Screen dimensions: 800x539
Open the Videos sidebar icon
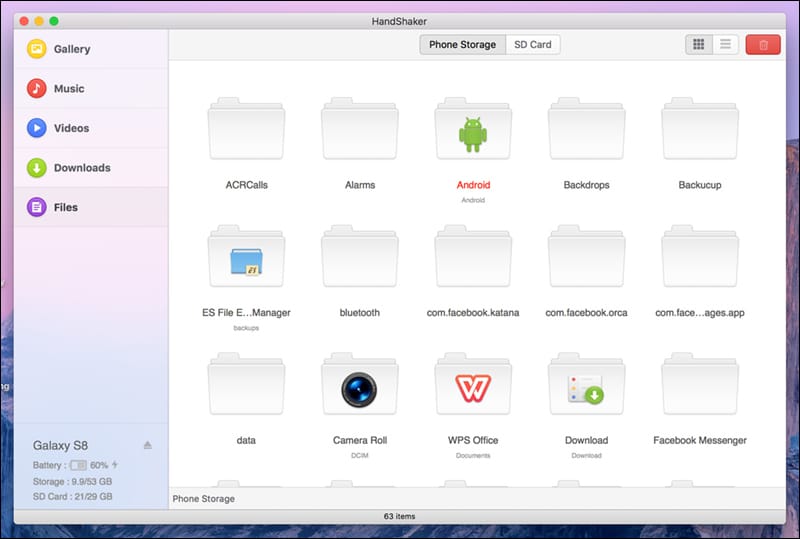point(37,128)
